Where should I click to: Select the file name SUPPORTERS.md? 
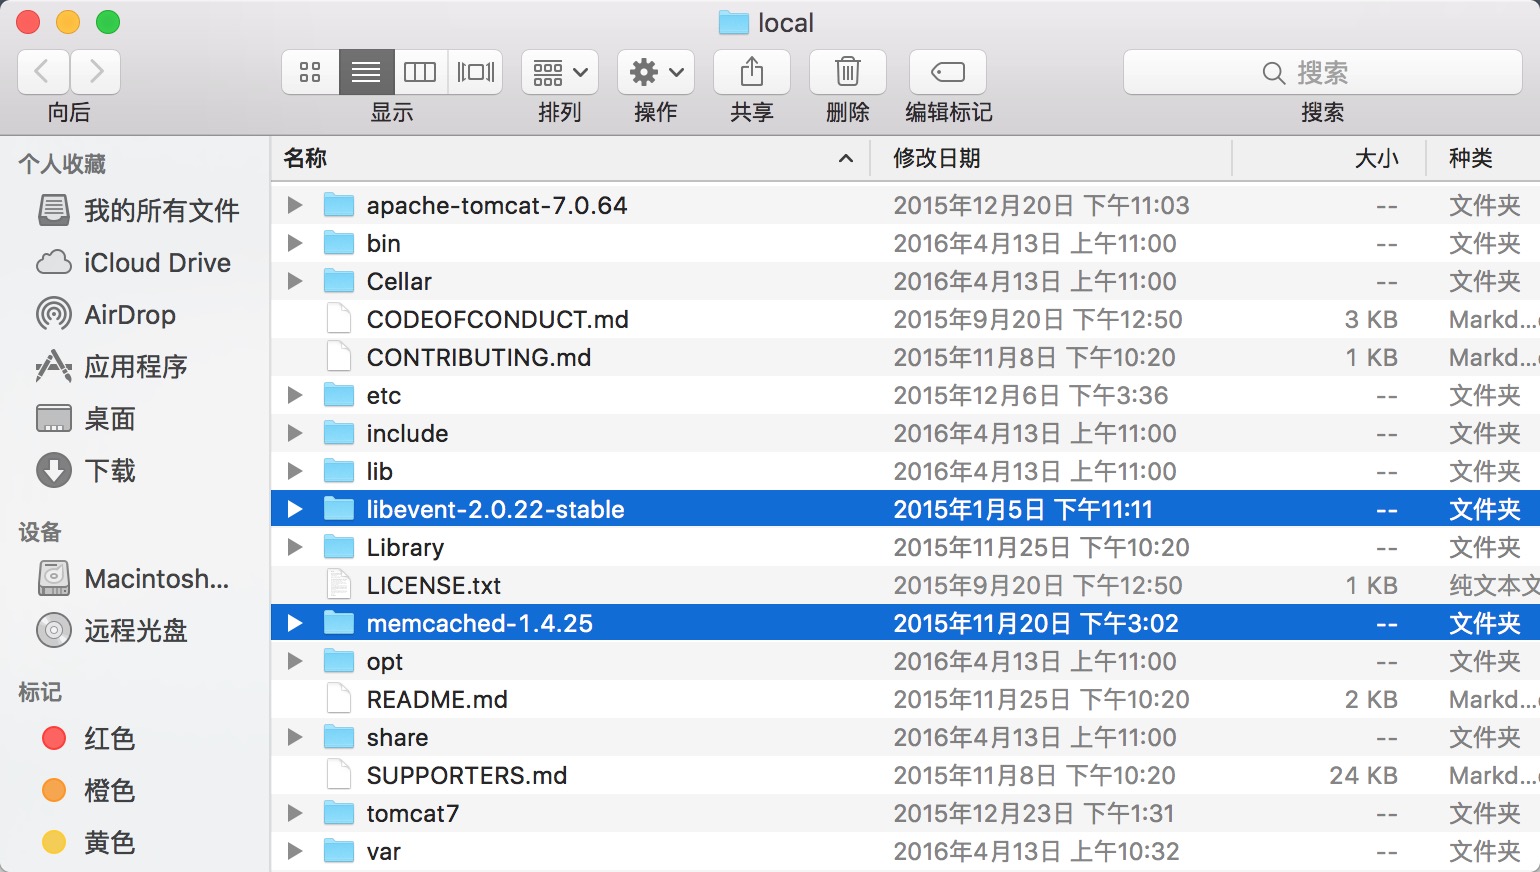pyautogui.click(x=466, y=775)
